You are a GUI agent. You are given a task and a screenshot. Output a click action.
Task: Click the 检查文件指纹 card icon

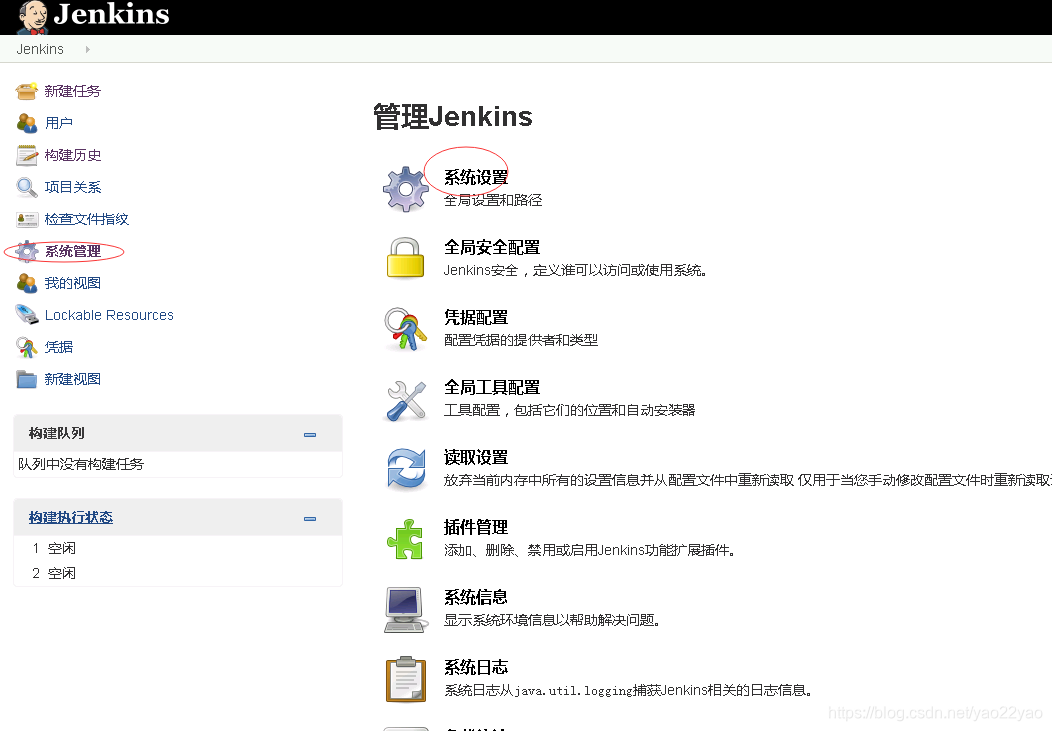(27, 219)
